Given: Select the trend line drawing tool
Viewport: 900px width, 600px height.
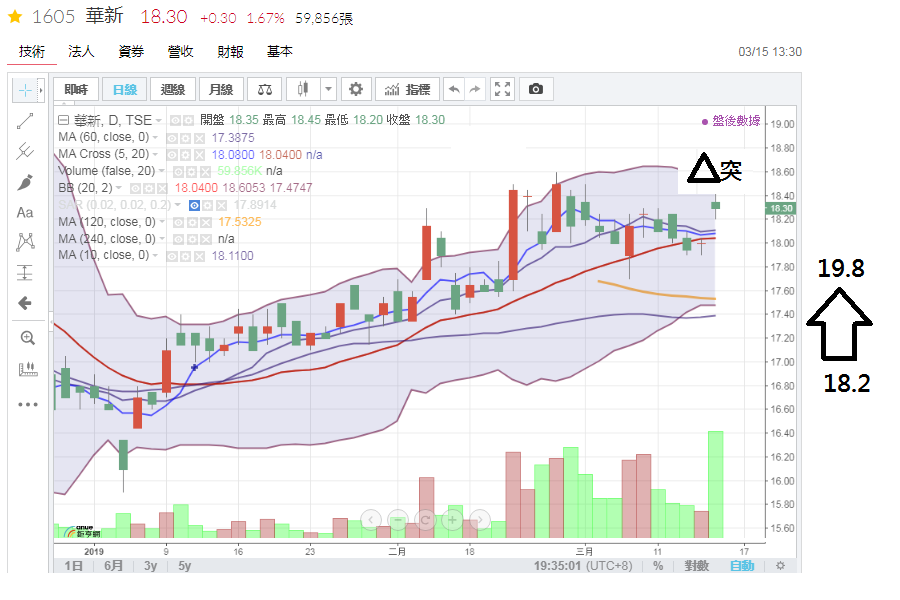Looking at the screenshot, I should pyautogui.click(x=25, y=121).
